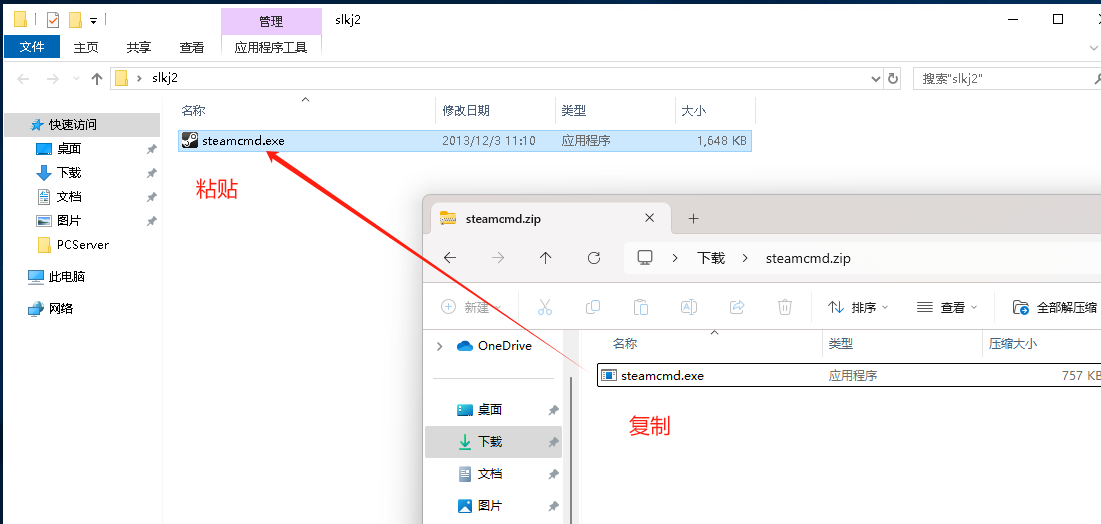Click the slkj2 address bar path

click(166, 79)
